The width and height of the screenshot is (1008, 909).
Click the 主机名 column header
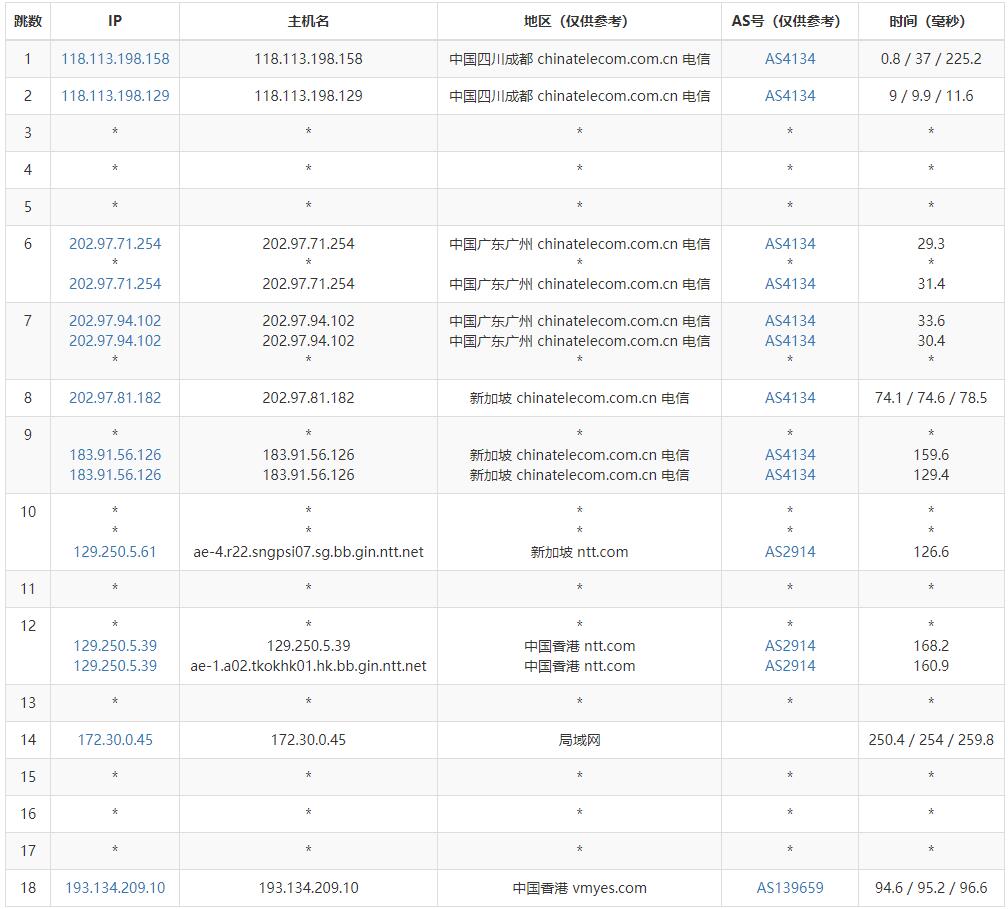pos(309,21)
